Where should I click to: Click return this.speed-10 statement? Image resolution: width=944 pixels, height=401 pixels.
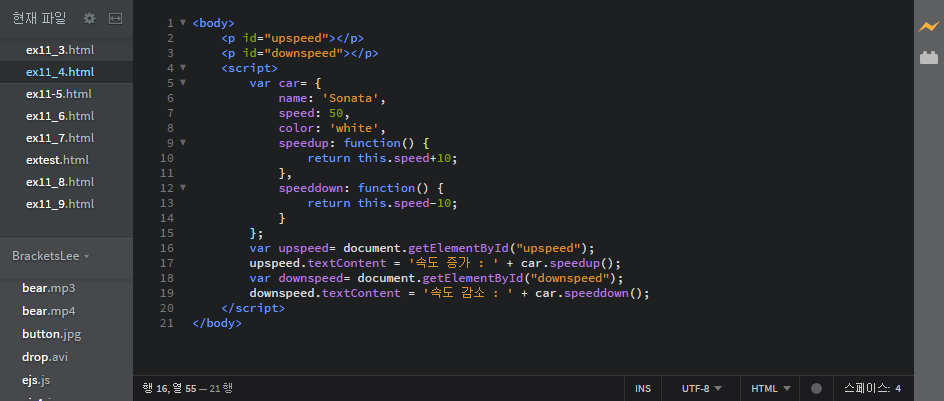(382, 203)
